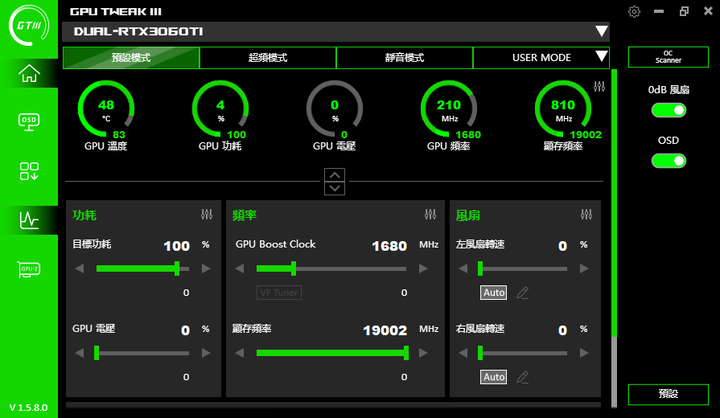Select the 超頻模式 tab
Screen dimensions: 720x418
(268, 58)
